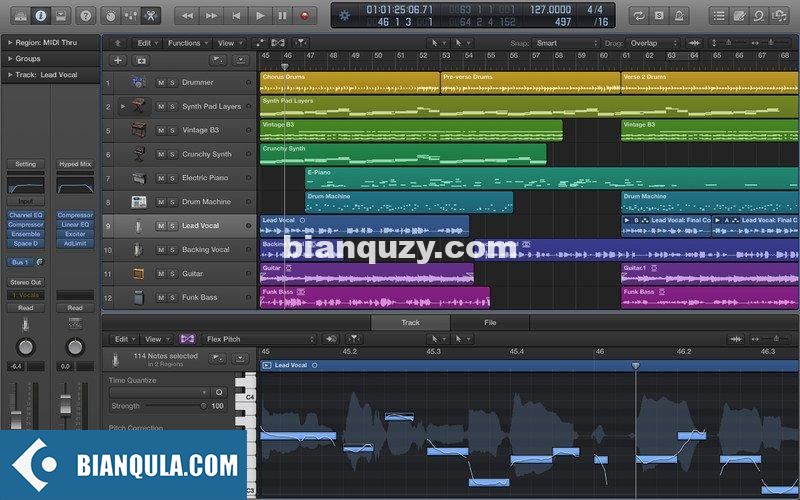Image resolution: width=800 pixels, height=500 pixels.
Task: Mute the Funk Bass track
Action: (x=161, y=297)
